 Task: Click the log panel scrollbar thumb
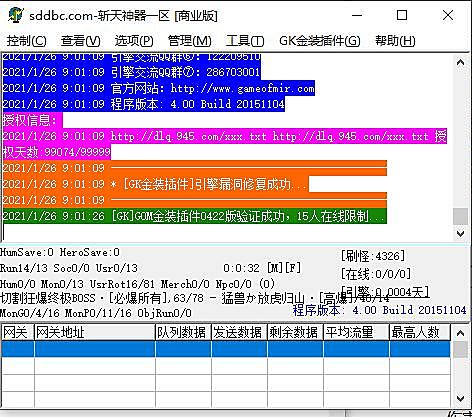click(x=460, y=216)
